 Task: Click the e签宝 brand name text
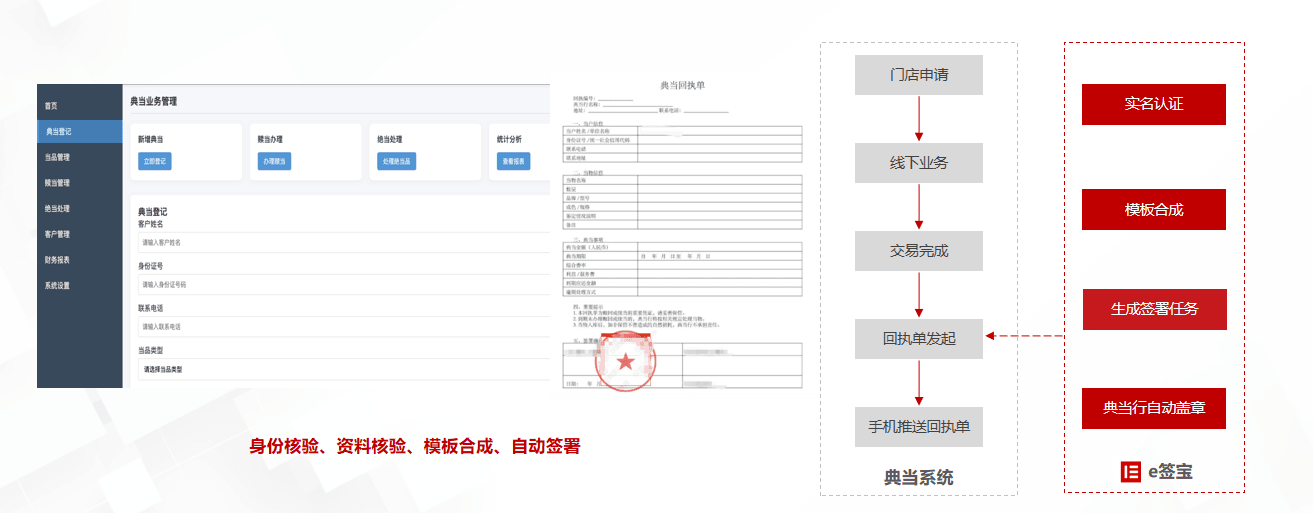[x=1170, y=471]
